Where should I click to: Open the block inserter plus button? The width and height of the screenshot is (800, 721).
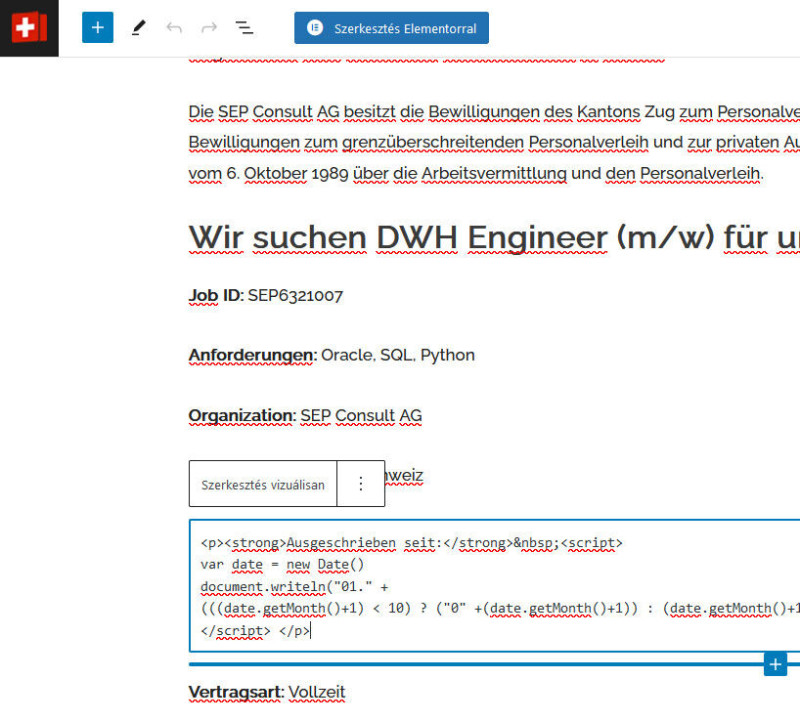[x=97, y=28]
